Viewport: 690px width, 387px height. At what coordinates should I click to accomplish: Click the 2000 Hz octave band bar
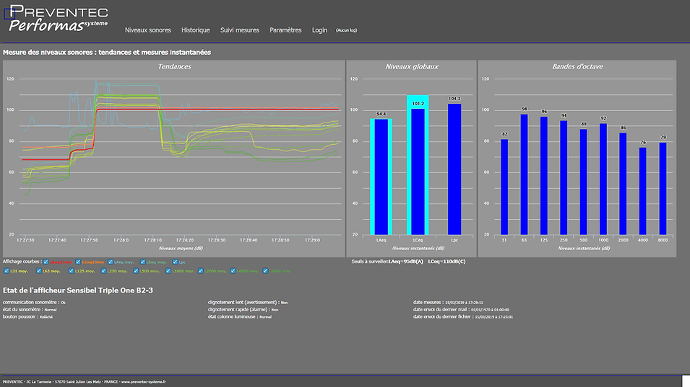coord(623,184)
